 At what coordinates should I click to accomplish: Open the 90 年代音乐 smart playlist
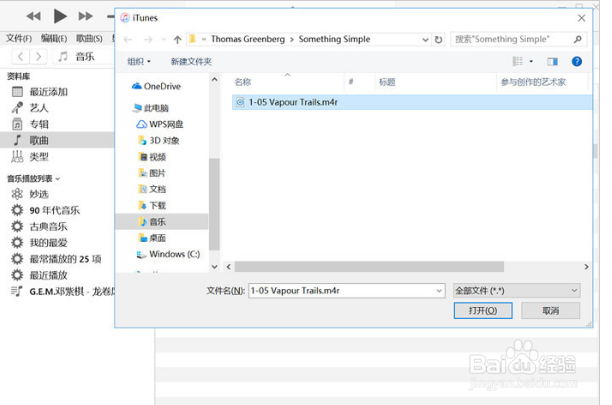pyautogui.click(x=57, y=210)
